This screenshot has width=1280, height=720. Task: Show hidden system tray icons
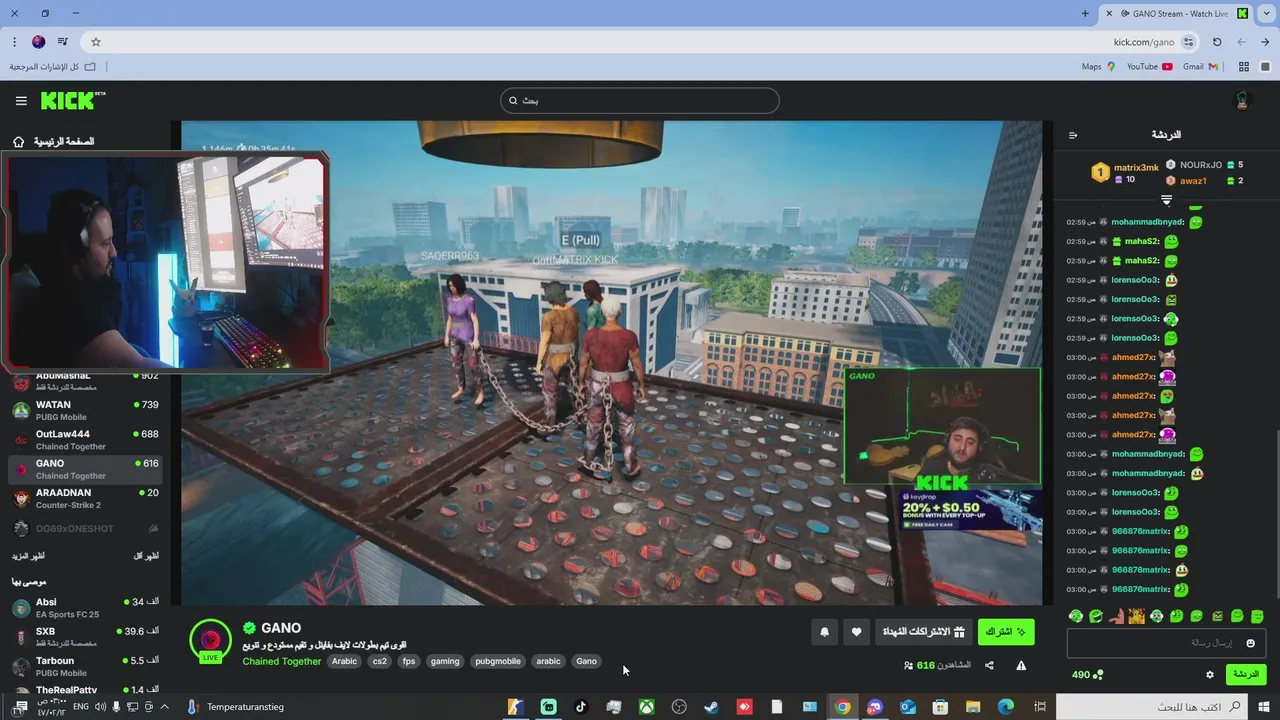(165, 707)
